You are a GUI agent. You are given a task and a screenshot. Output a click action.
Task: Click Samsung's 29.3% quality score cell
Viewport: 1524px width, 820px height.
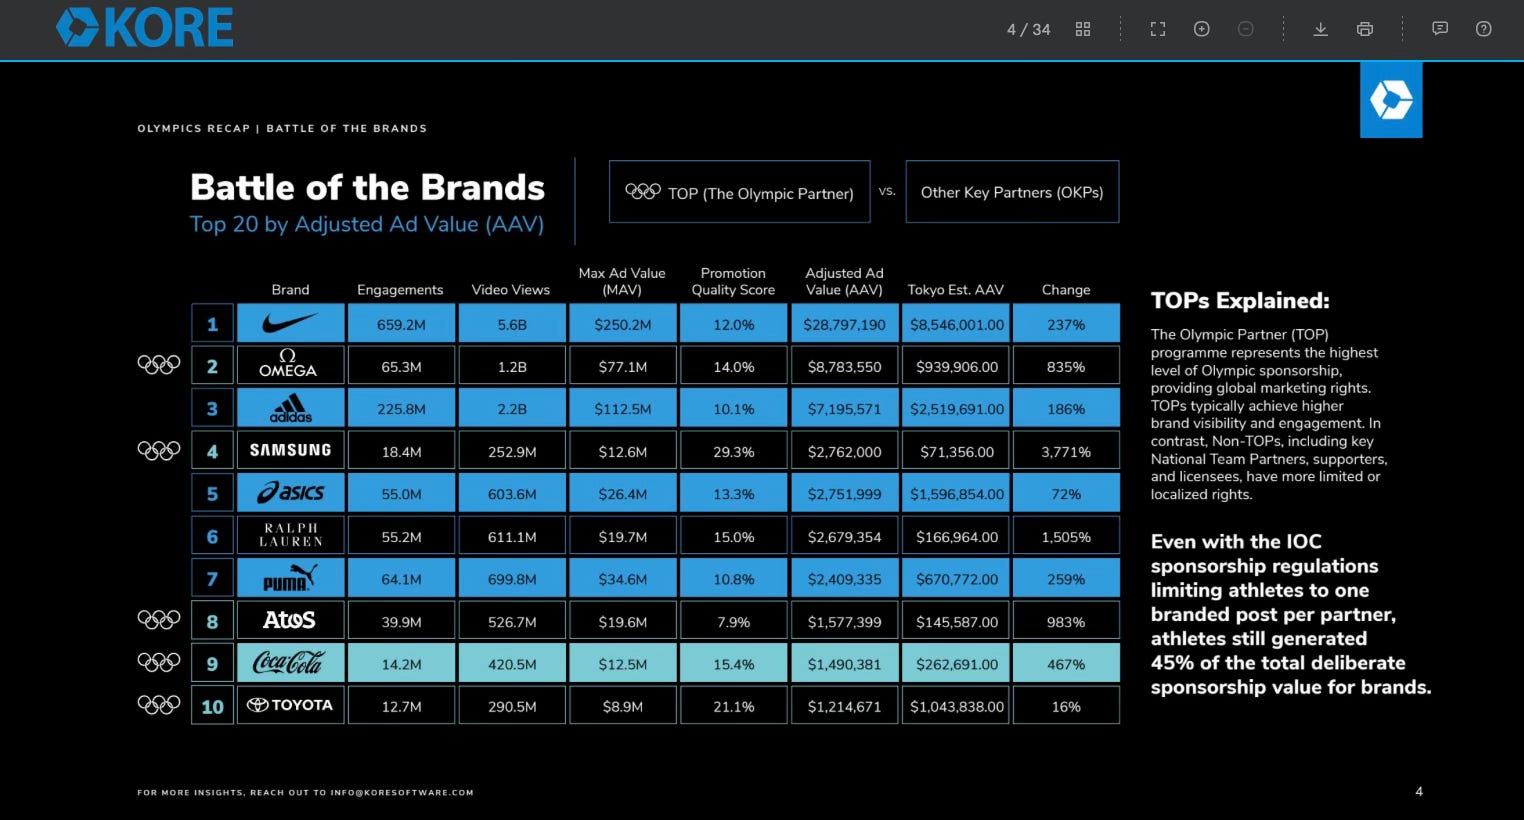tap(734, 451)
